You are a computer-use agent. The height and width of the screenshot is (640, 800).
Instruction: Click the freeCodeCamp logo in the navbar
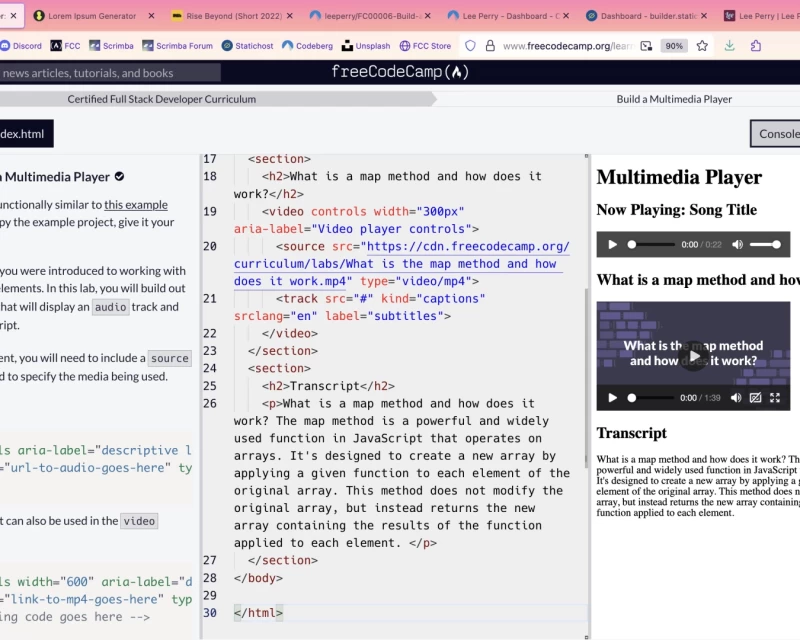pyautogui.click(x=399, y=72)
